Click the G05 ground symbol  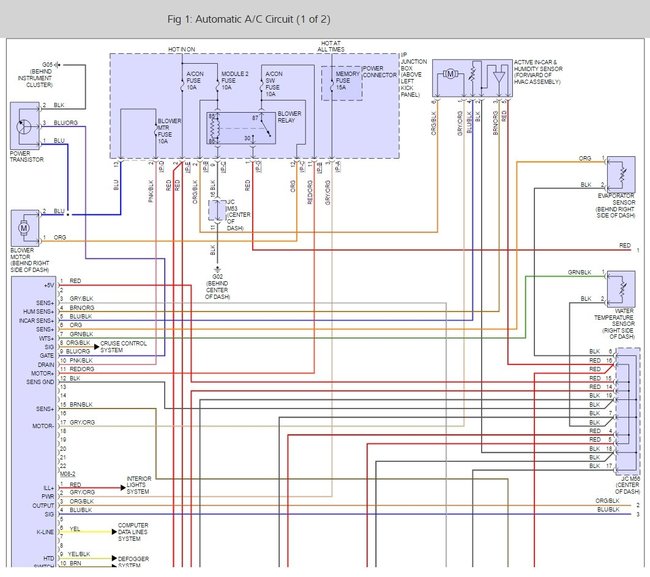pos(57,65)
